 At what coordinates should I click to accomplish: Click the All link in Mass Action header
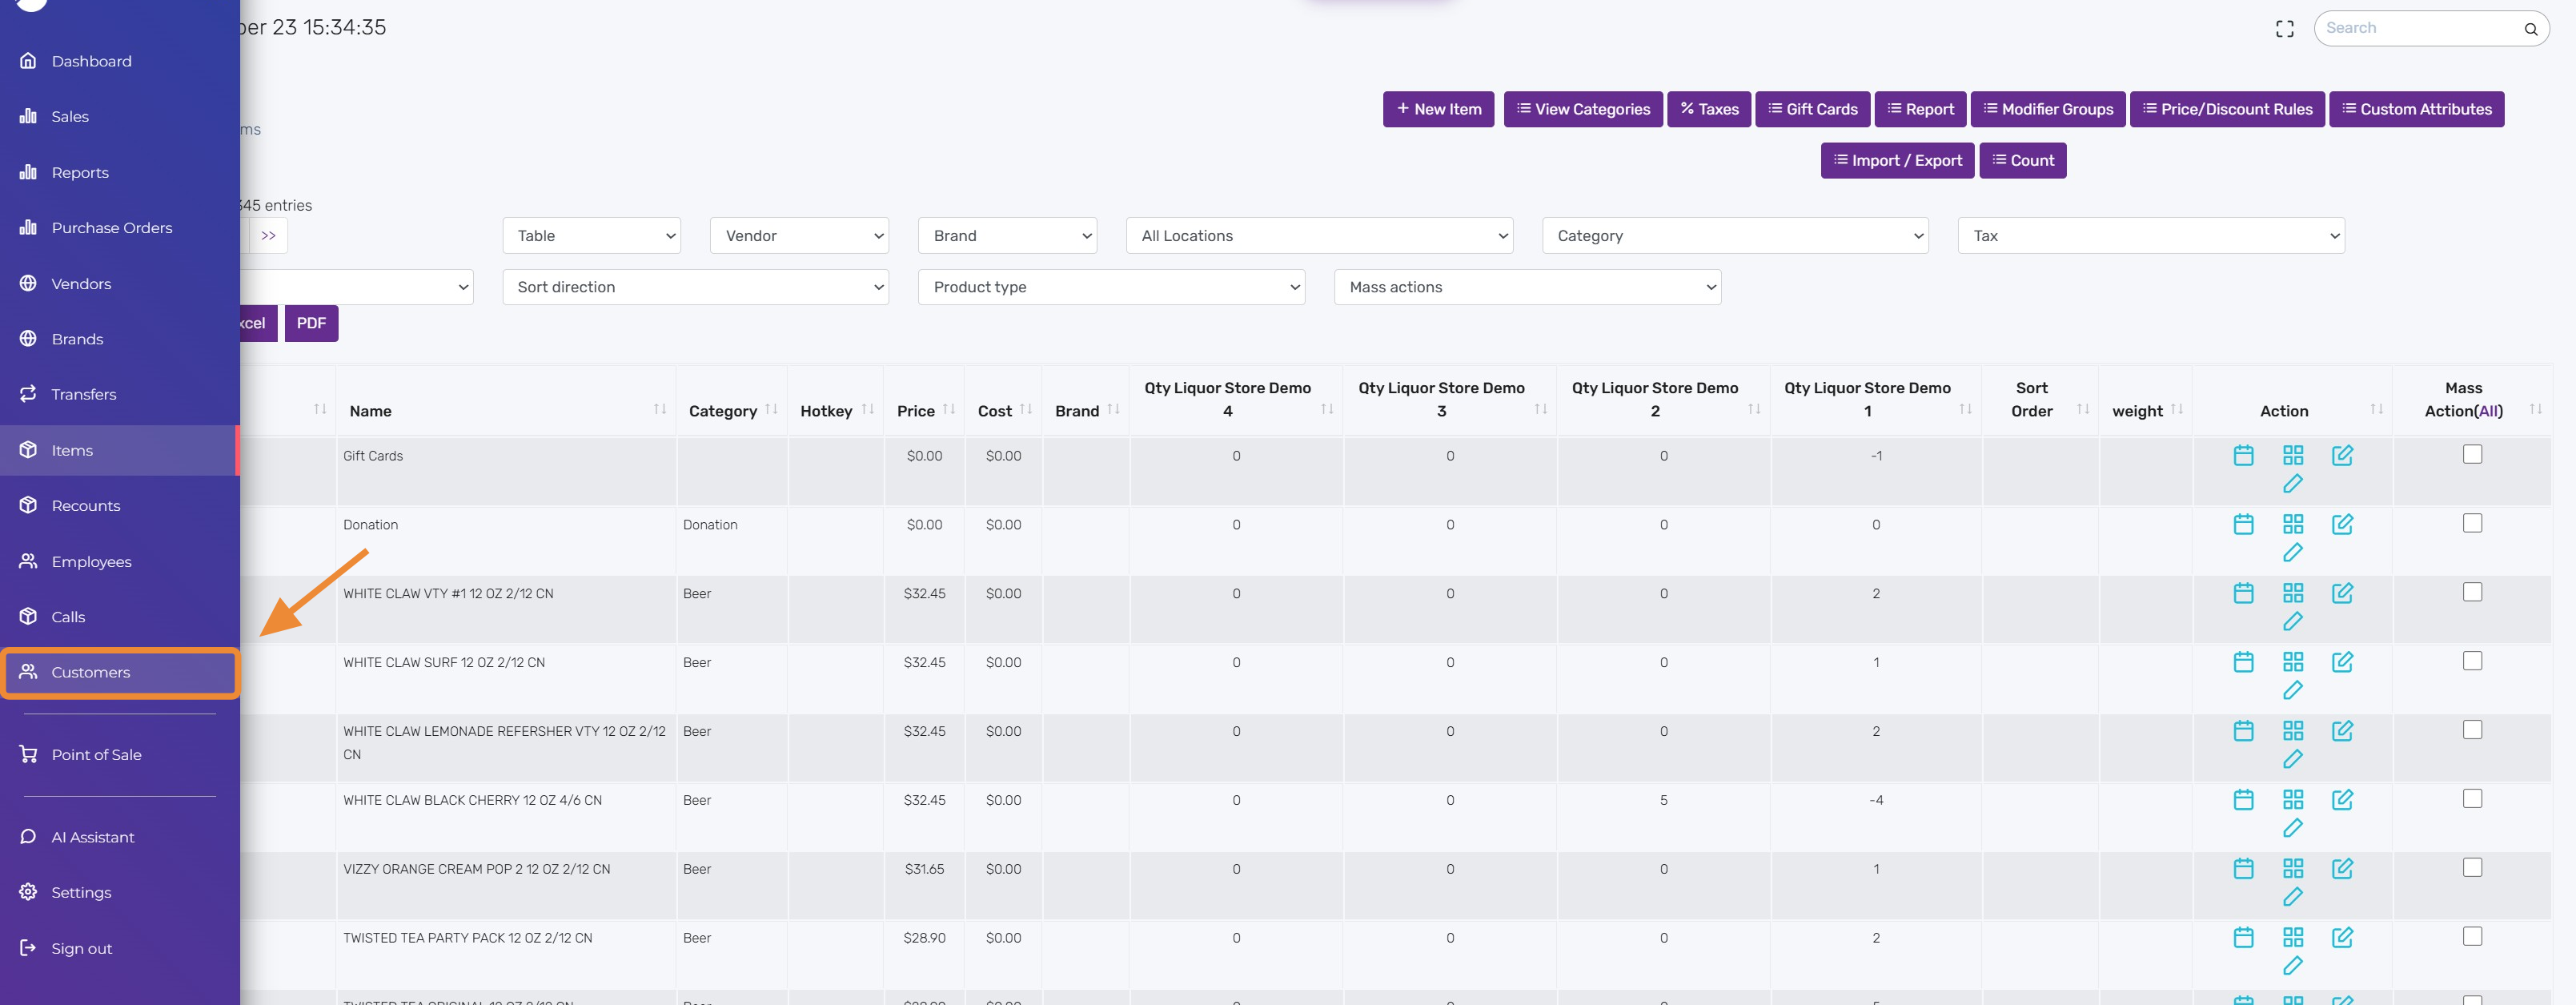(2488, 411)
